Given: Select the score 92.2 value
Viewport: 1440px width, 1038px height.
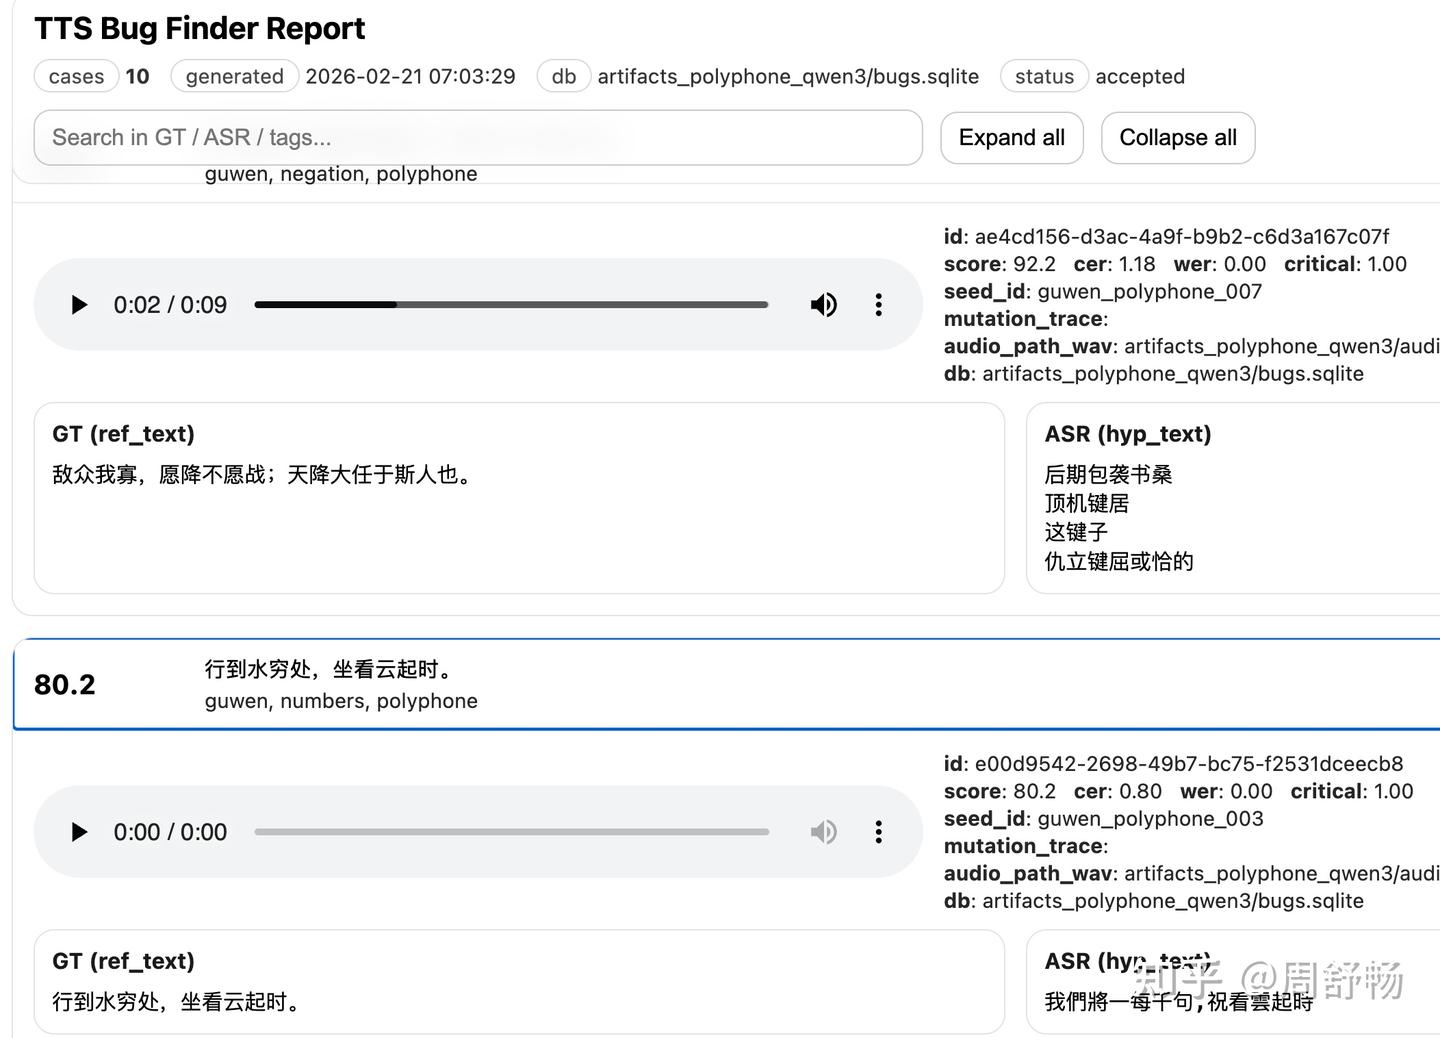Looking at the screenshot, I should [1034, 264].
